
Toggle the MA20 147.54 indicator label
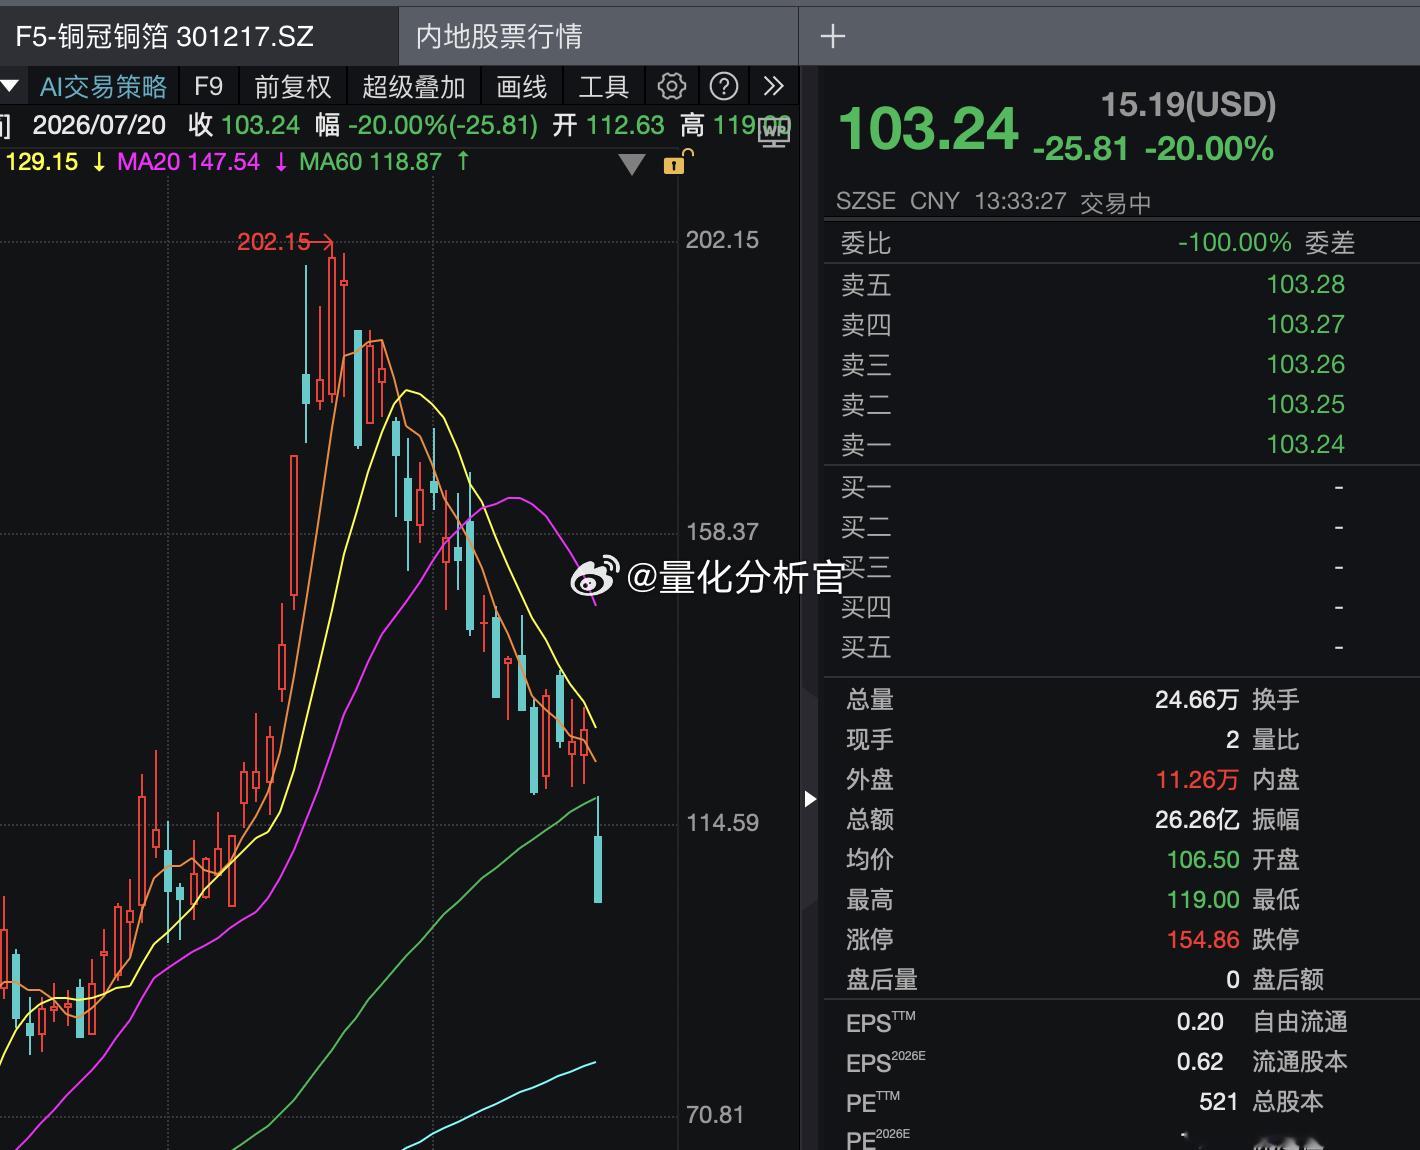coord(188,162)
